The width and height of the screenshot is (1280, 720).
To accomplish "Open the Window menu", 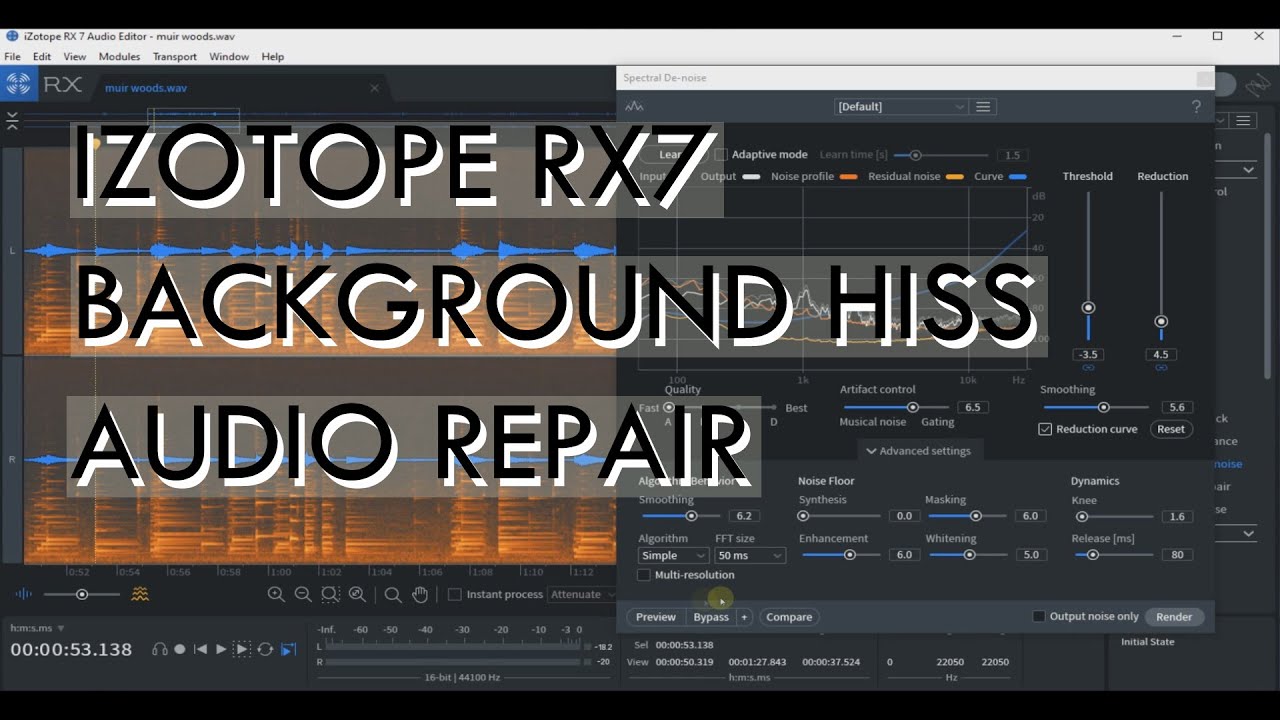I will tap(229, 57).
